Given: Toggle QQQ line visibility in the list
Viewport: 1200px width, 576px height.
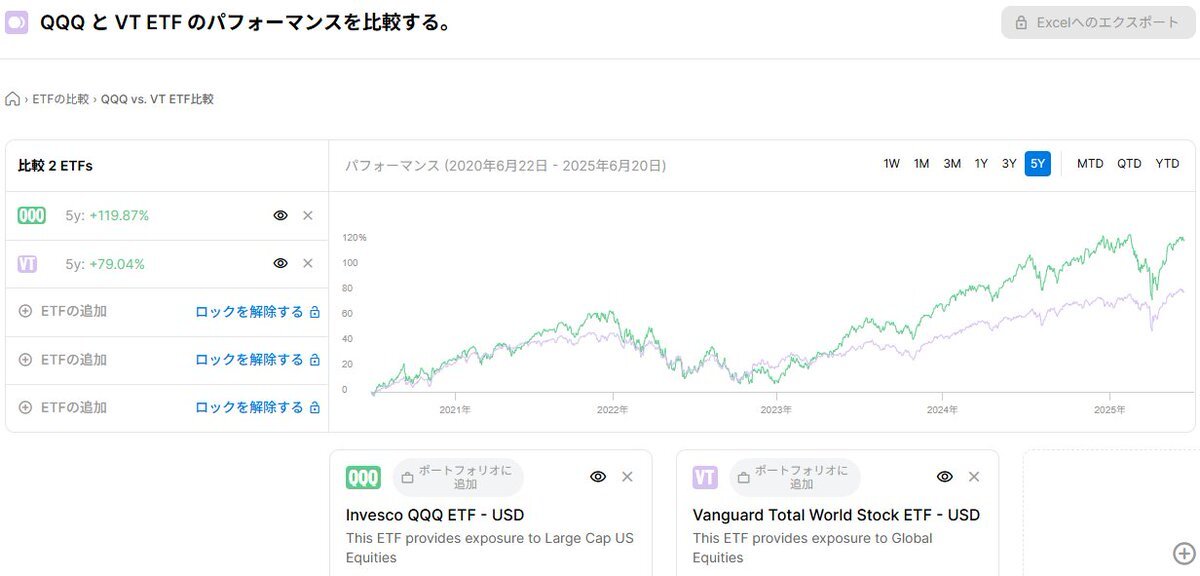Looking at the screenshot, I should pyautogui.click(x=281, y=215).
